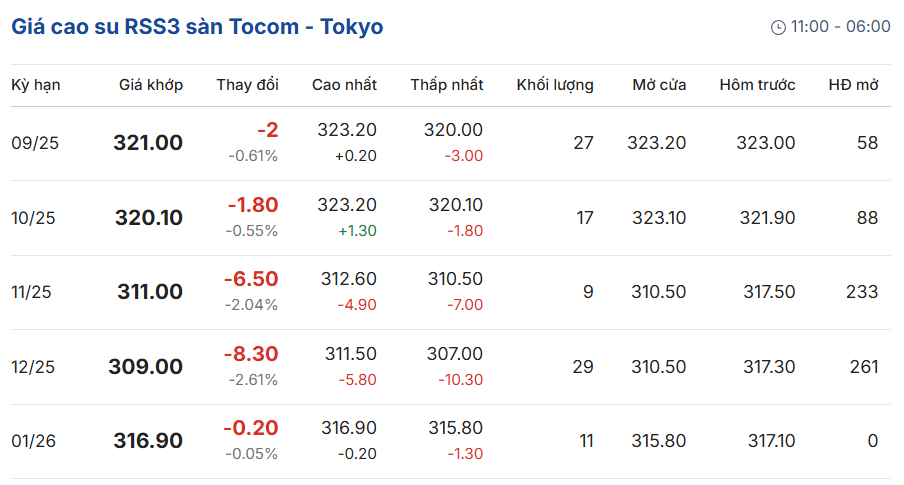904x485 pixels.
Task: Click the 11:00 - 06:00 trading time text
Action: (841, 27)
